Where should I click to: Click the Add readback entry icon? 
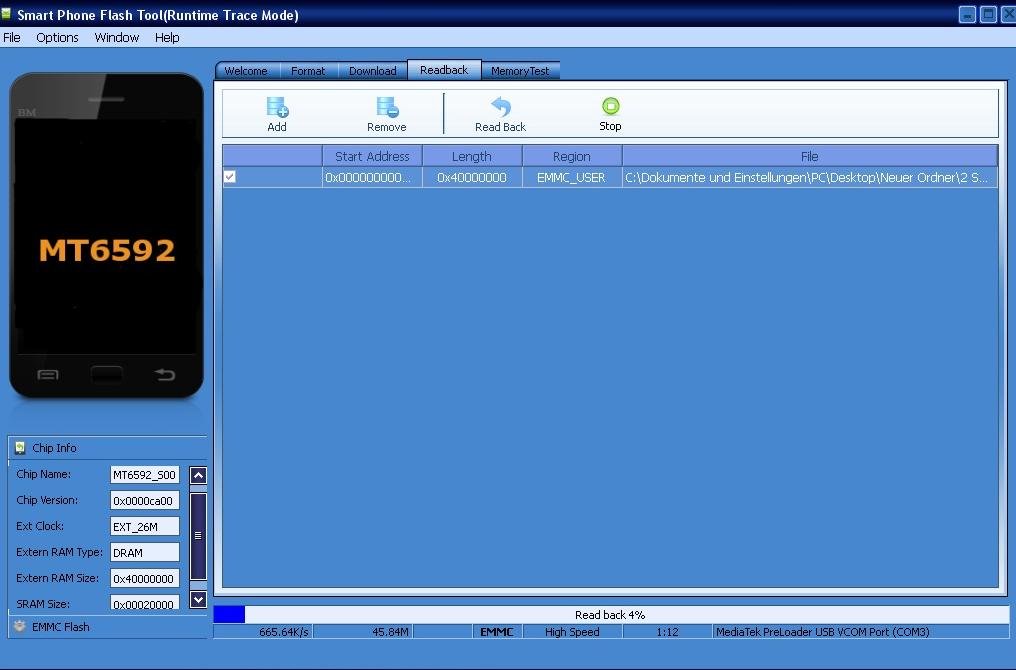[277, 107]
